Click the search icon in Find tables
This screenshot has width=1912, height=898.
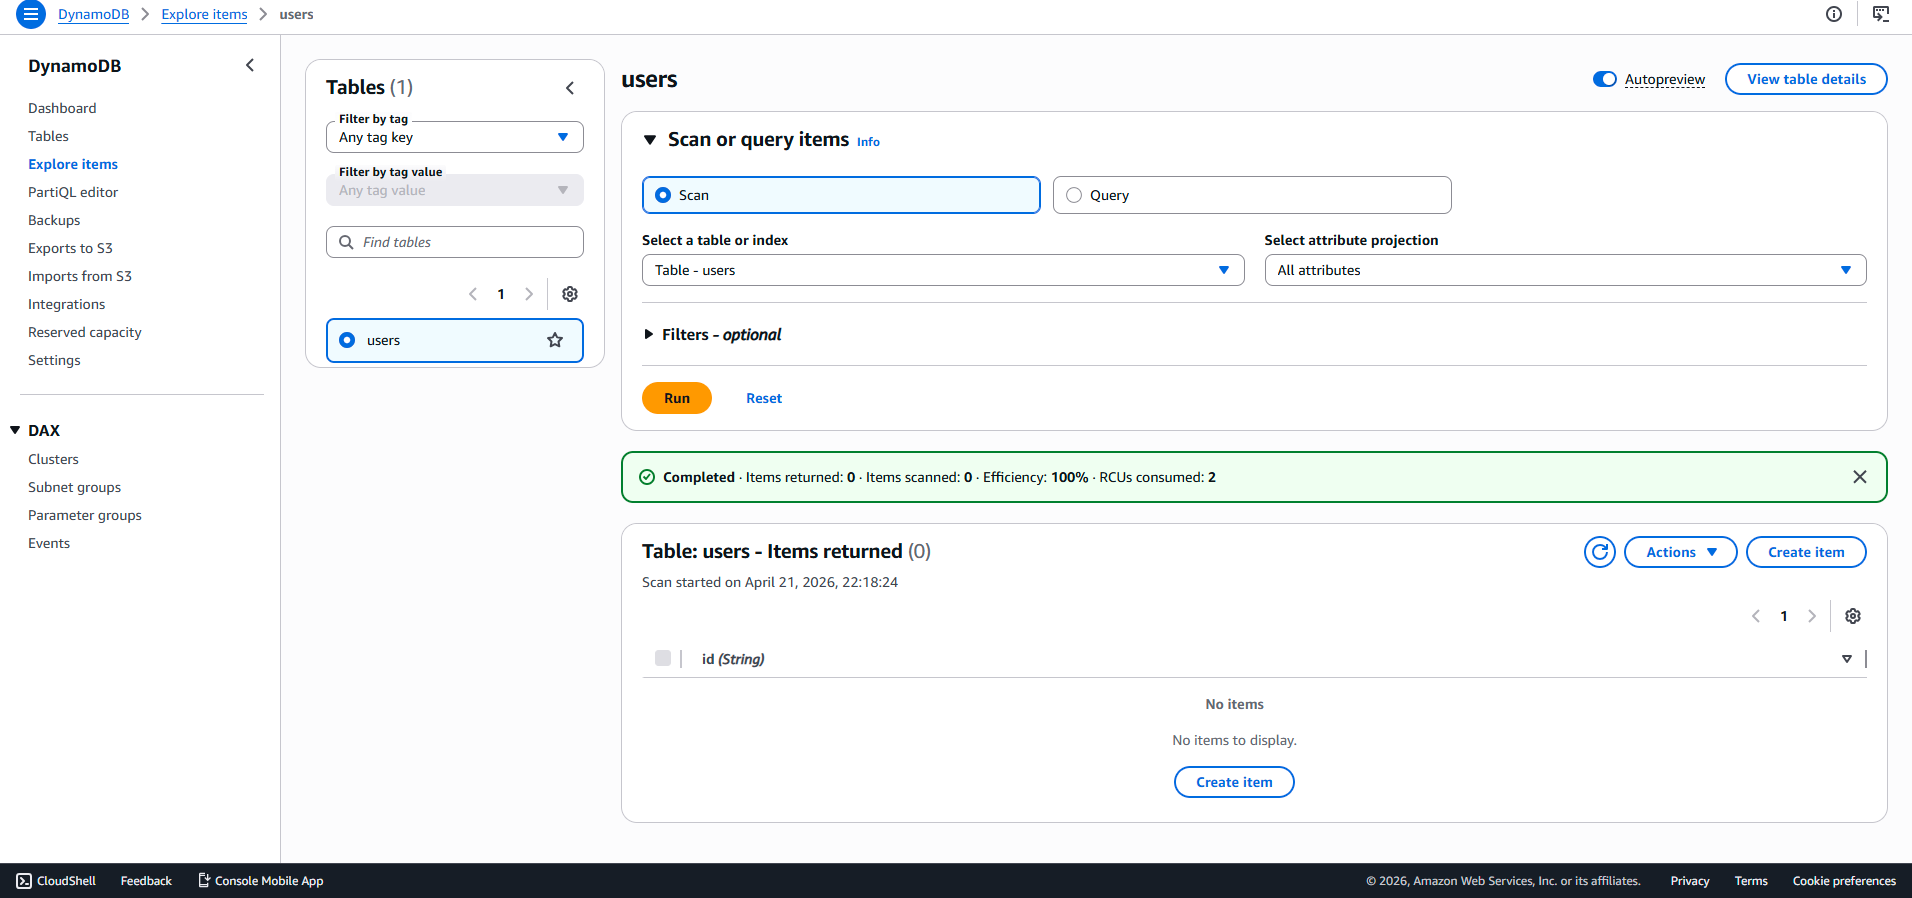[x=346, y=242]
